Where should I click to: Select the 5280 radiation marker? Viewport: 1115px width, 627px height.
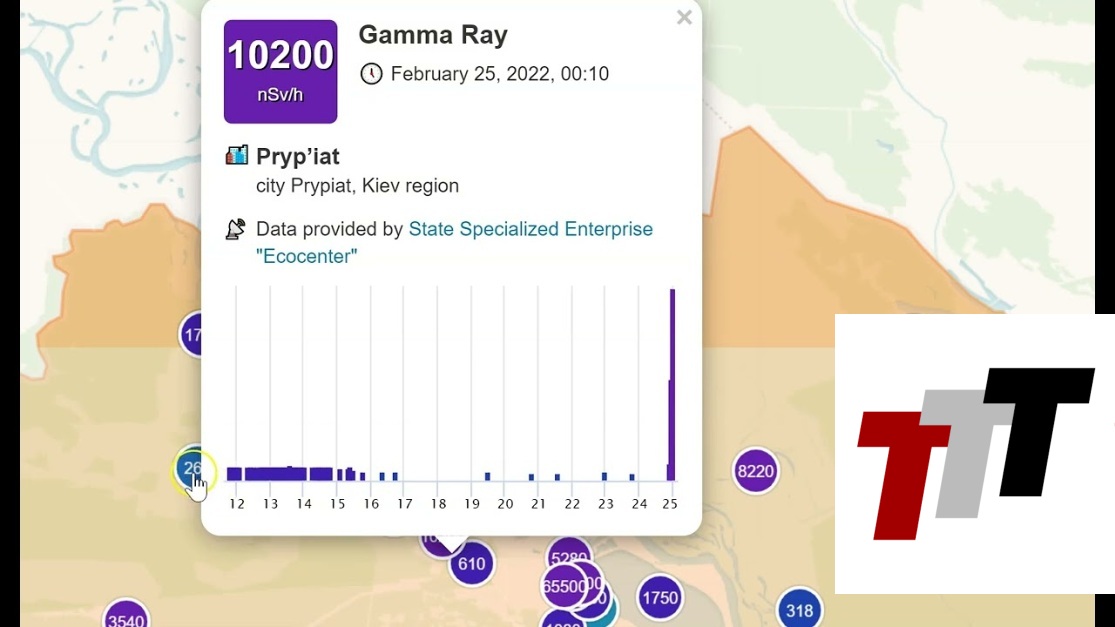pos(570,558)
